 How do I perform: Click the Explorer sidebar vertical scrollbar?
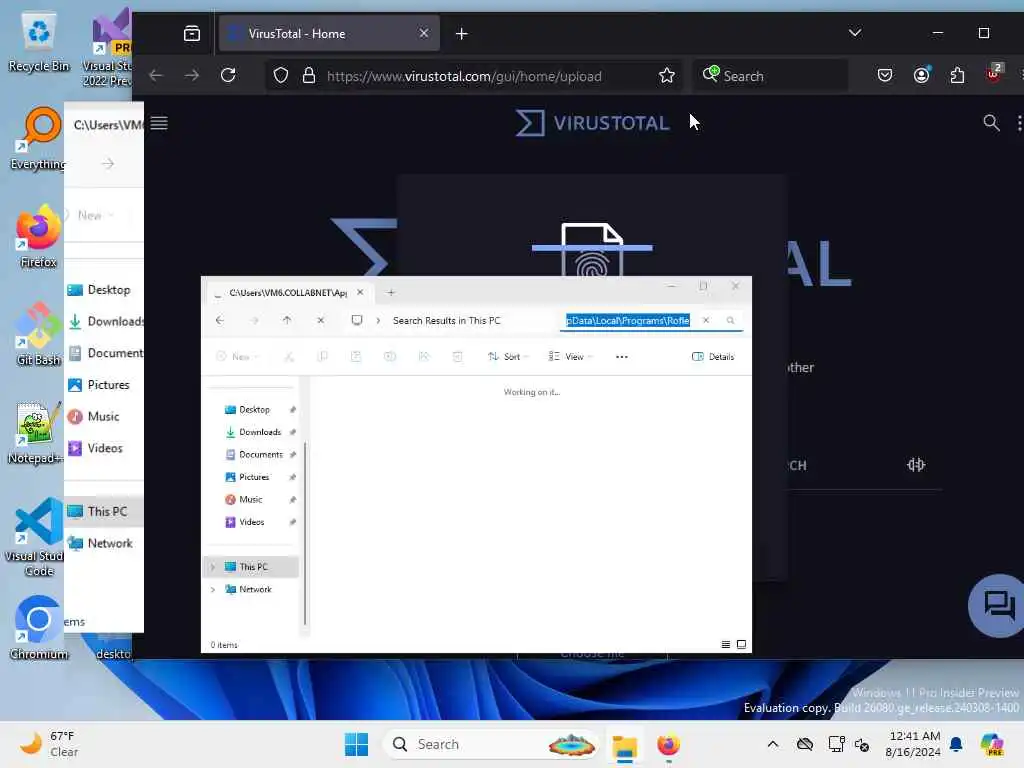[305, 532]
